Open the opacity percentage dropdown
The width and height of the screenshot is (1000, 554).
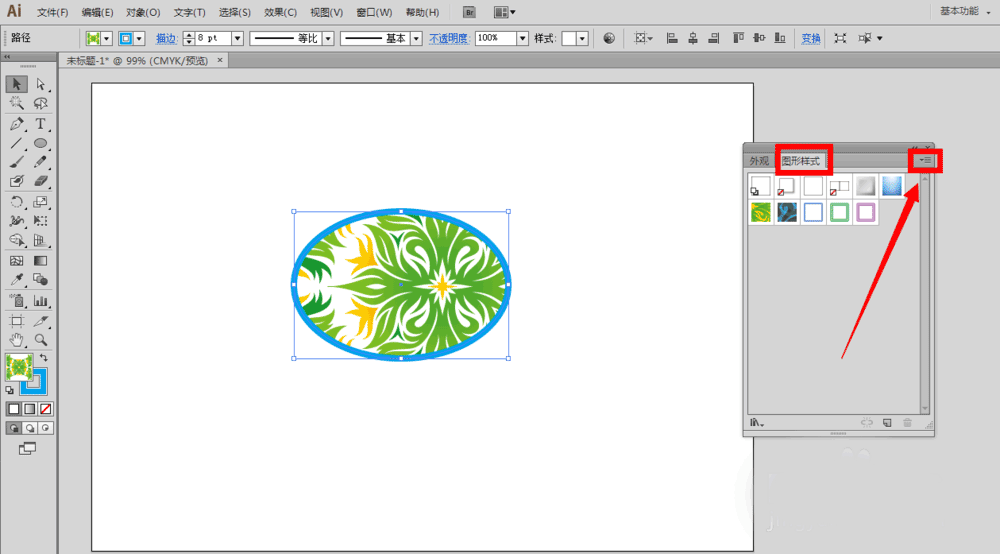522,38
